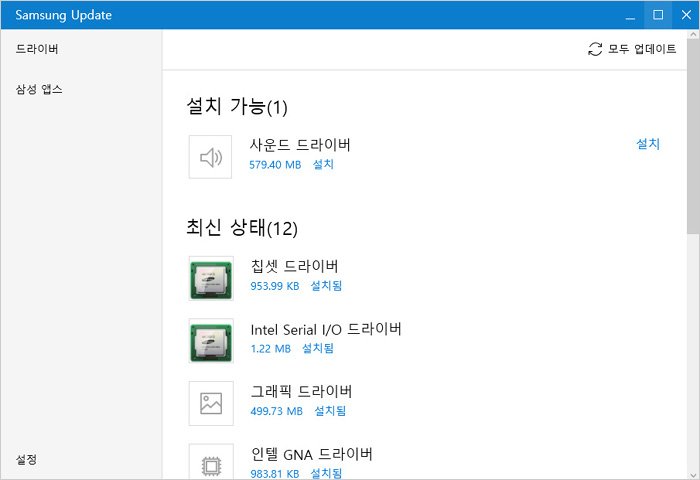Click the chipset driver (칩셋 드라이버) chip icon

[211, 278]
